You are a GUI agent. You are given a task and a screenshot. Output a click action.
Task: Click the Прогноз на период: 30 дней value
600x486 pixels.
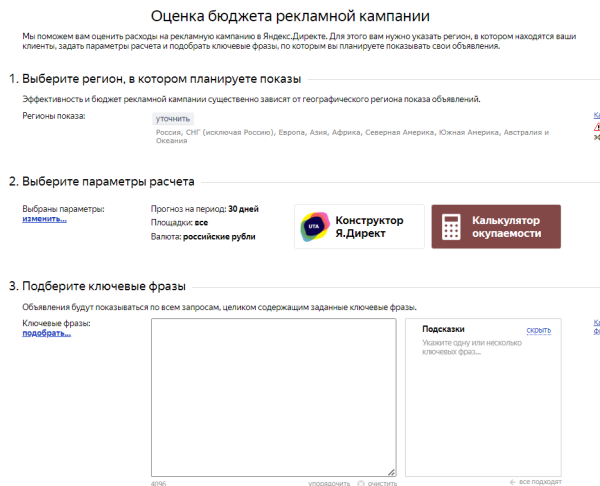pyautogui.click(x=205, y=209)
